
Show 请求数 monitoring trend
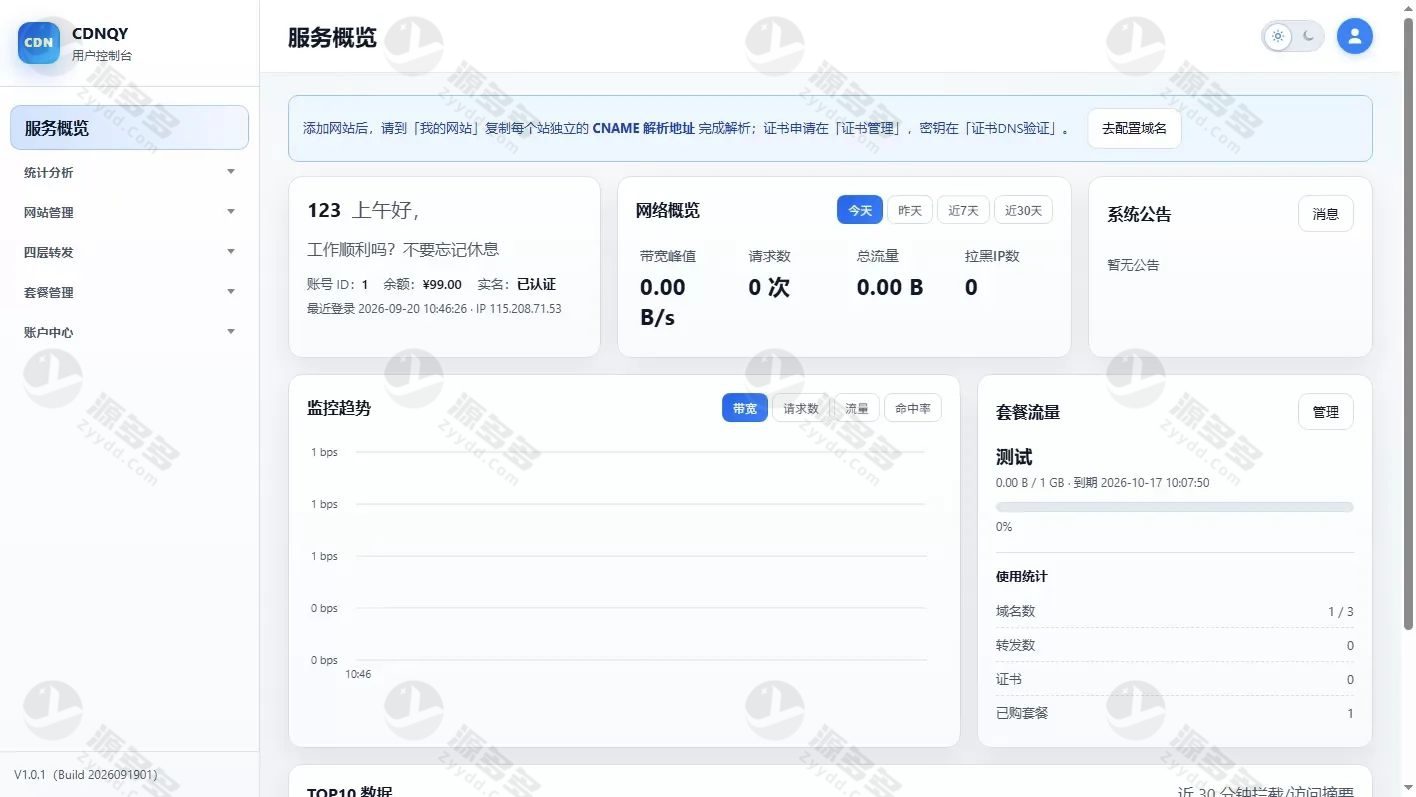click(x=801, y=408)
